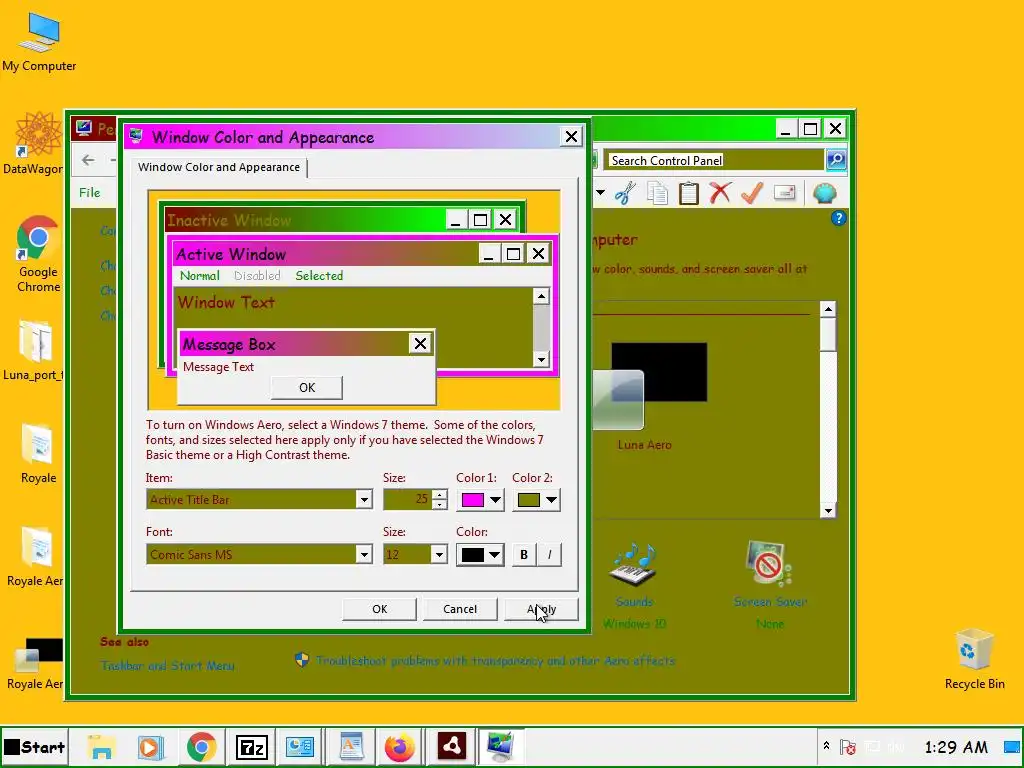This screenshot has width=1024, height=768.
Task: Click the Start button
Action: [35, 746]
